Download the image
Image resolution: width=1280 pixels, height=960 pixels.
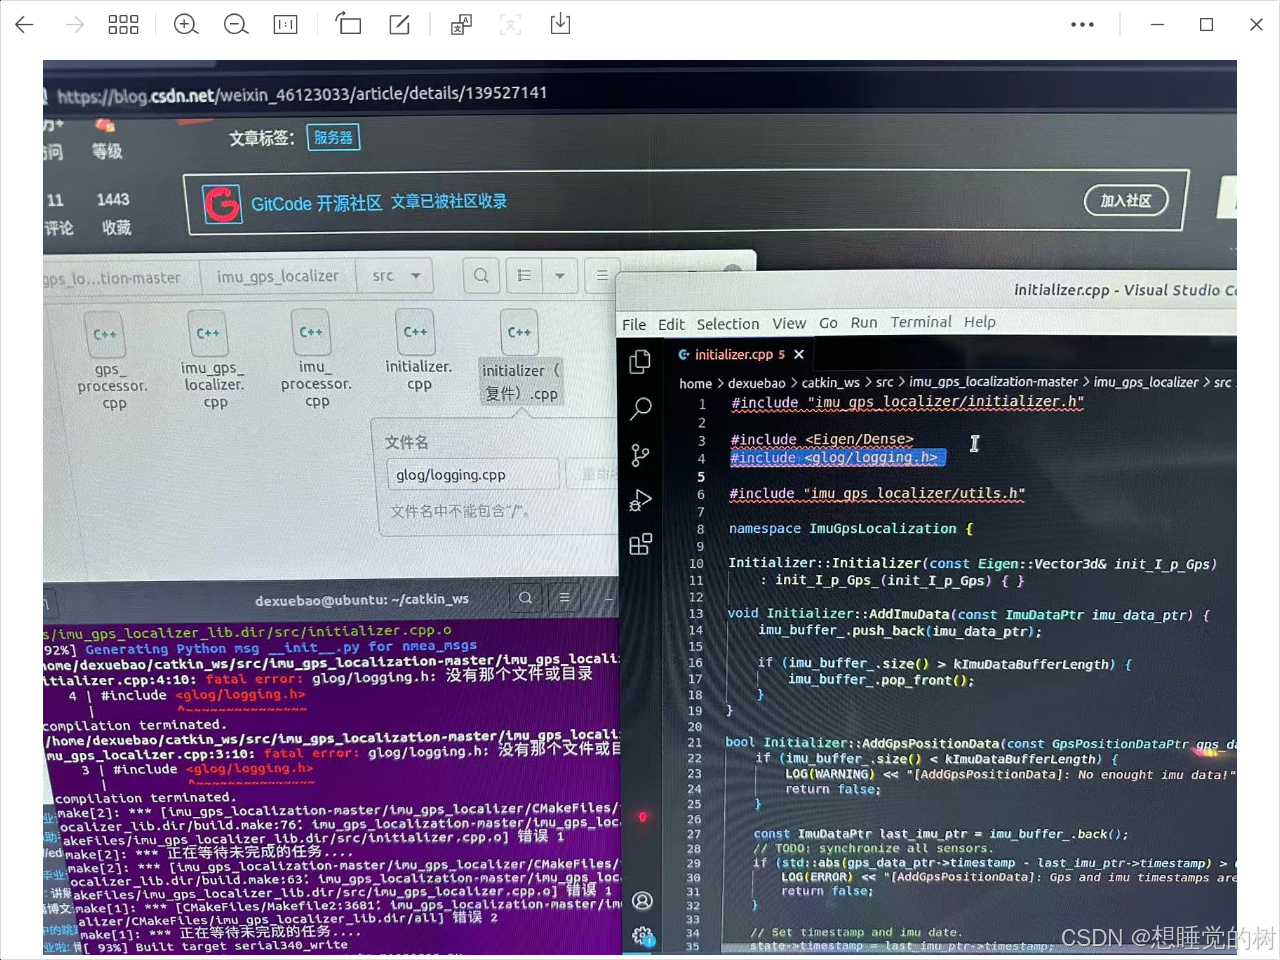point(560,24)
